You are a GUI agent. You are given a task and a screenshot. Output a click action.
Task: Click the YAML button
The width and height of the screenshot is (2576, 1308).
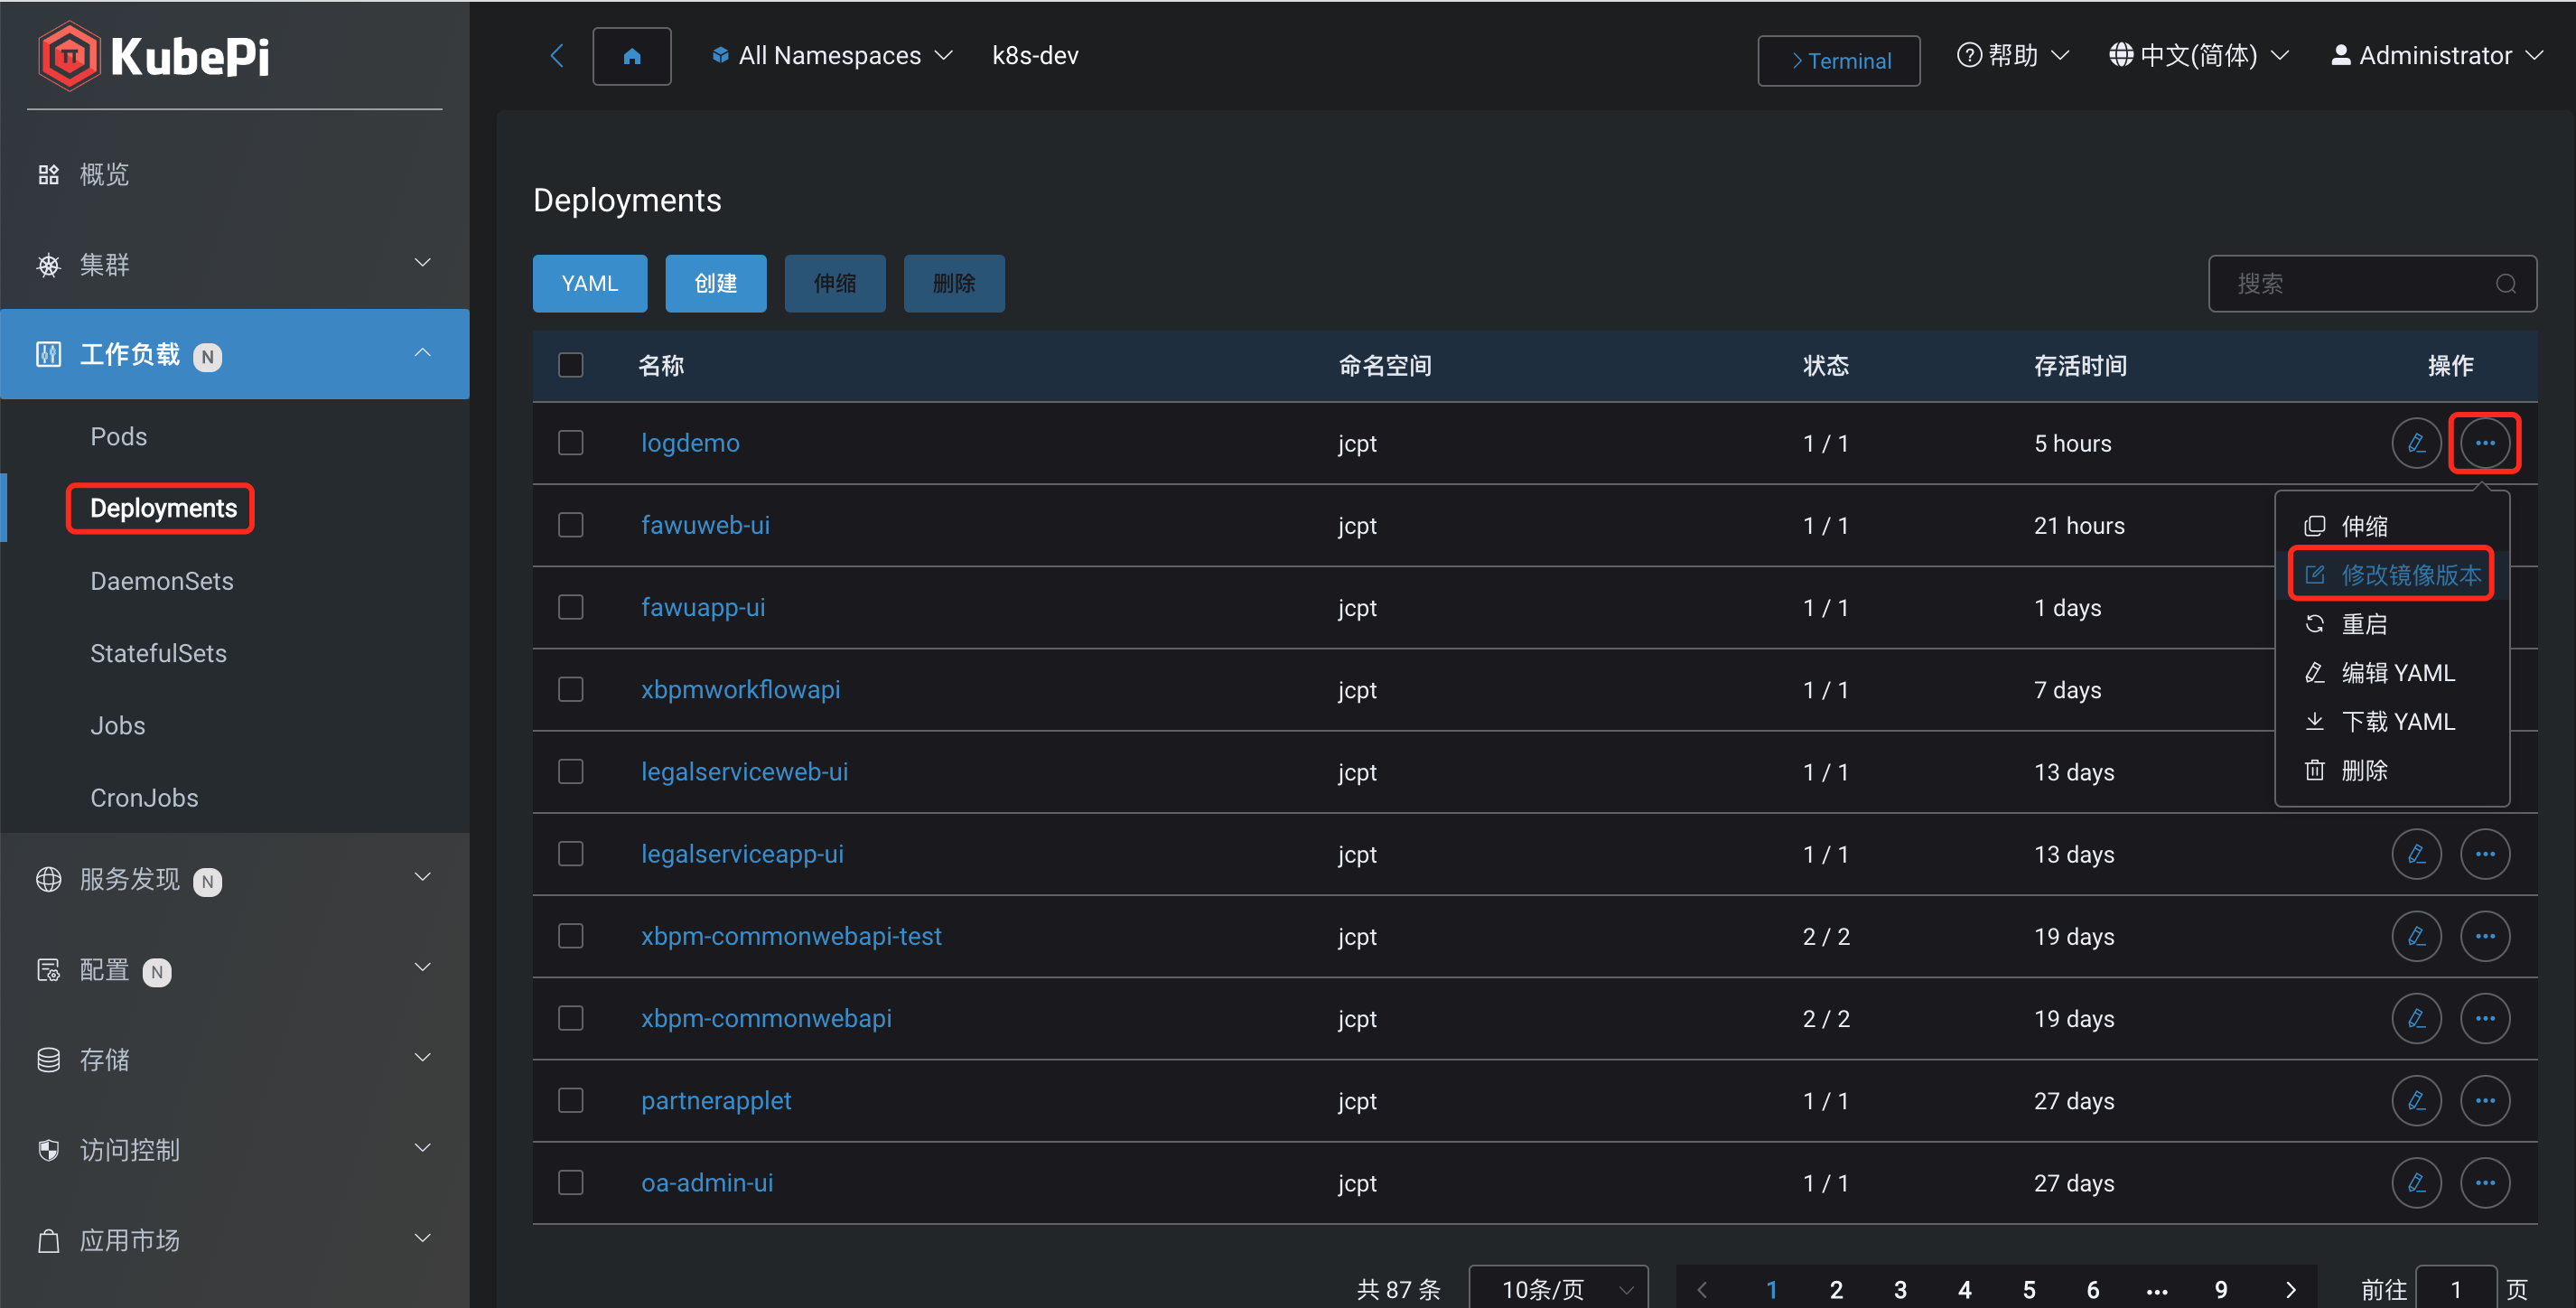(x=589, y=284)
